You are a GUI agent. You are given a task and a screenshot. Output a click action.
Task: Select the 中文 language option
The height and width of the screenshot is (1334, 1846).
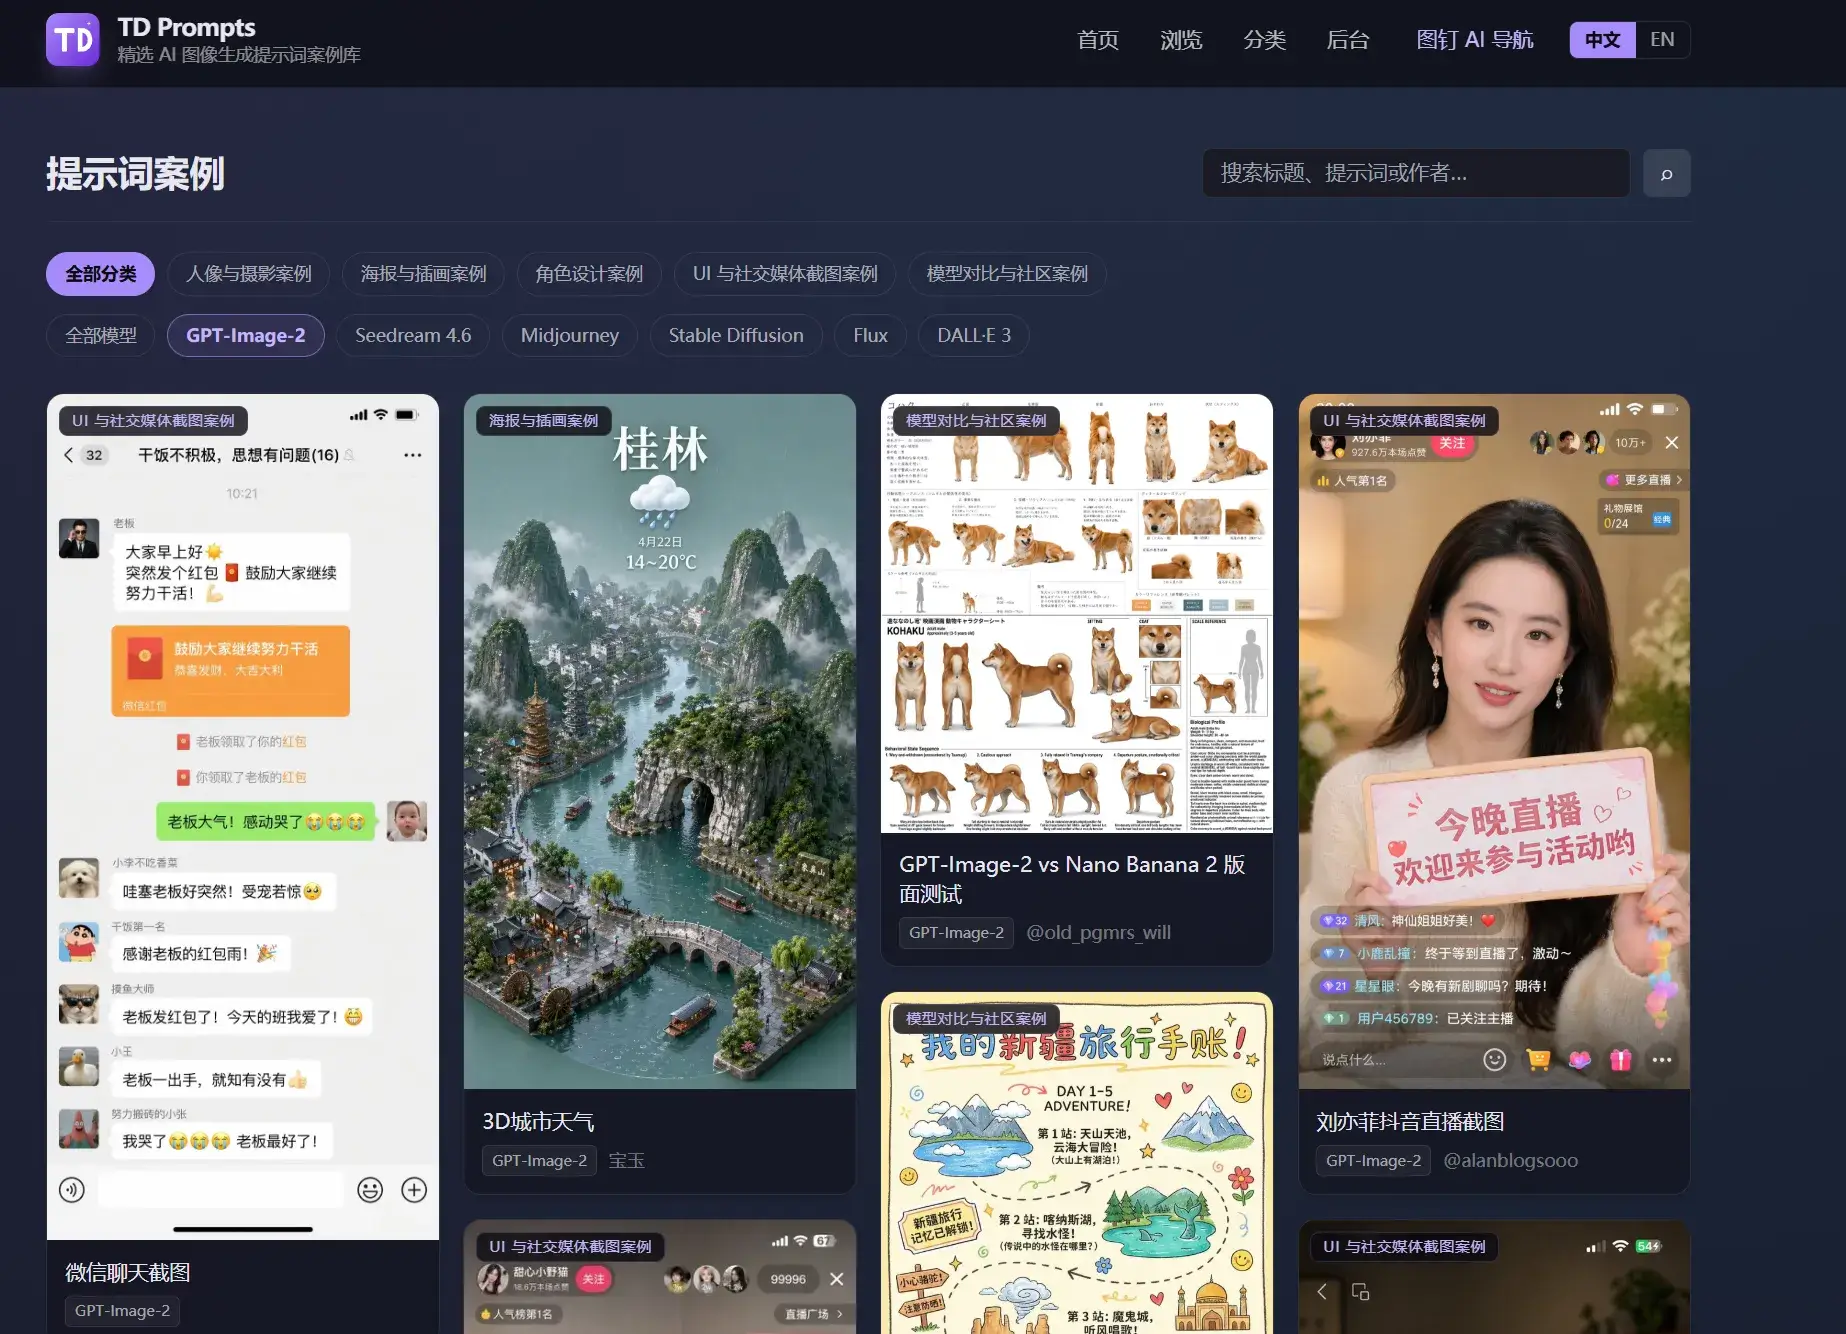pos(1602,40)
